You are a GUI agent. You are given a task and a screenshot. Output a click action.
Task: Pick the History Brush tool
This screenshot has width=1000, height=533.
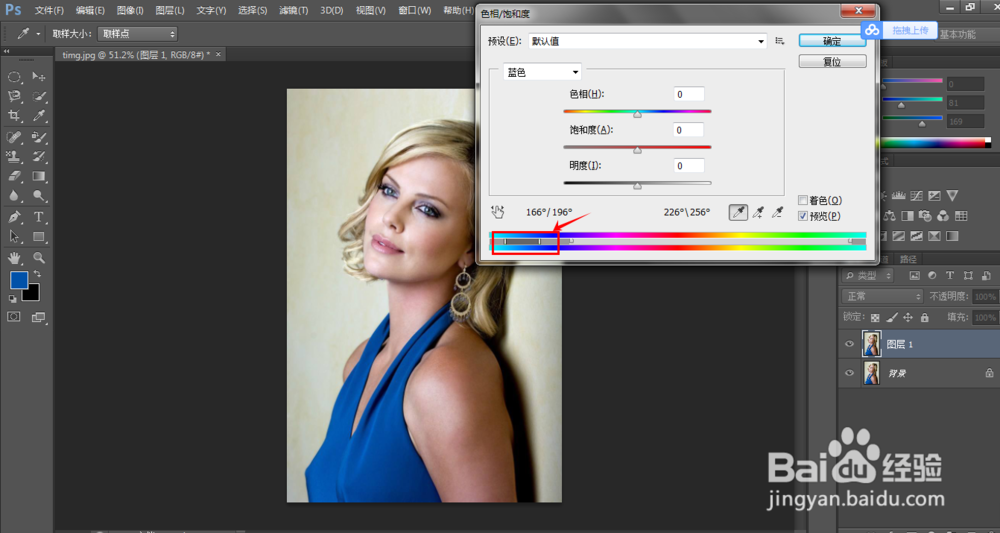click(39, 156)
